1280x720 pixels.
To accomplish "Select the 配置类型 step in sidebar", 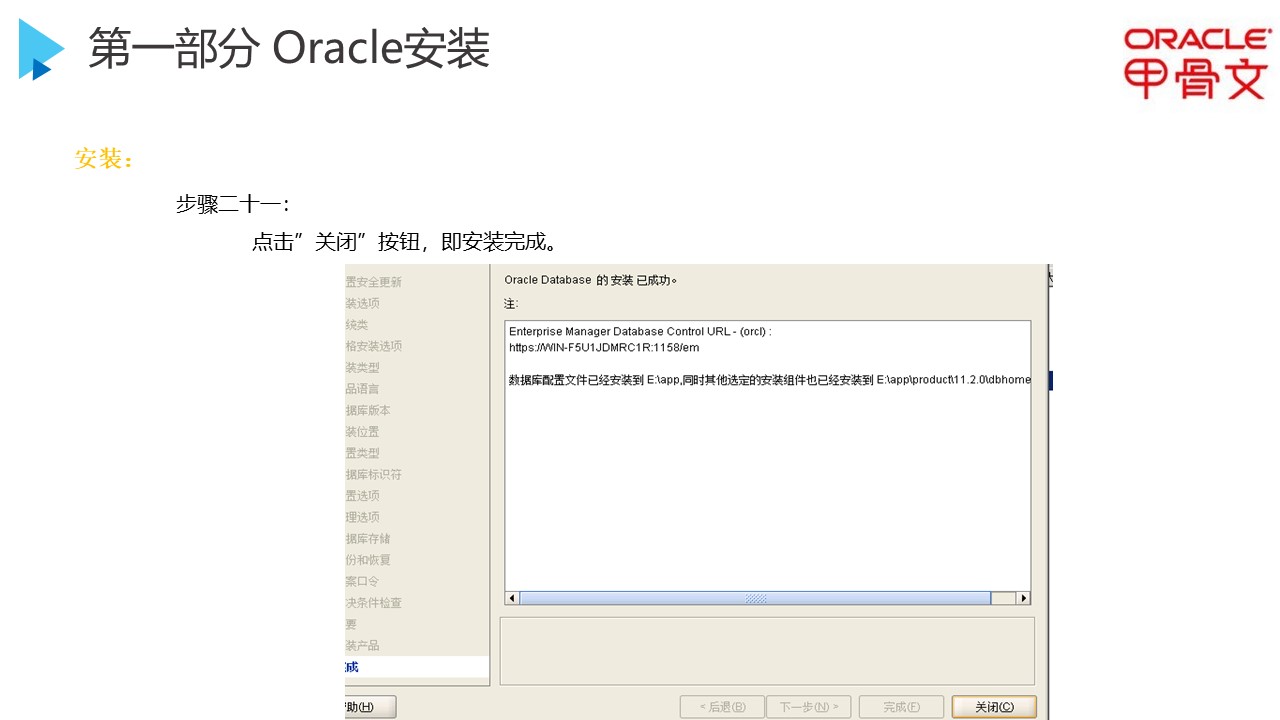I will 362,453.
